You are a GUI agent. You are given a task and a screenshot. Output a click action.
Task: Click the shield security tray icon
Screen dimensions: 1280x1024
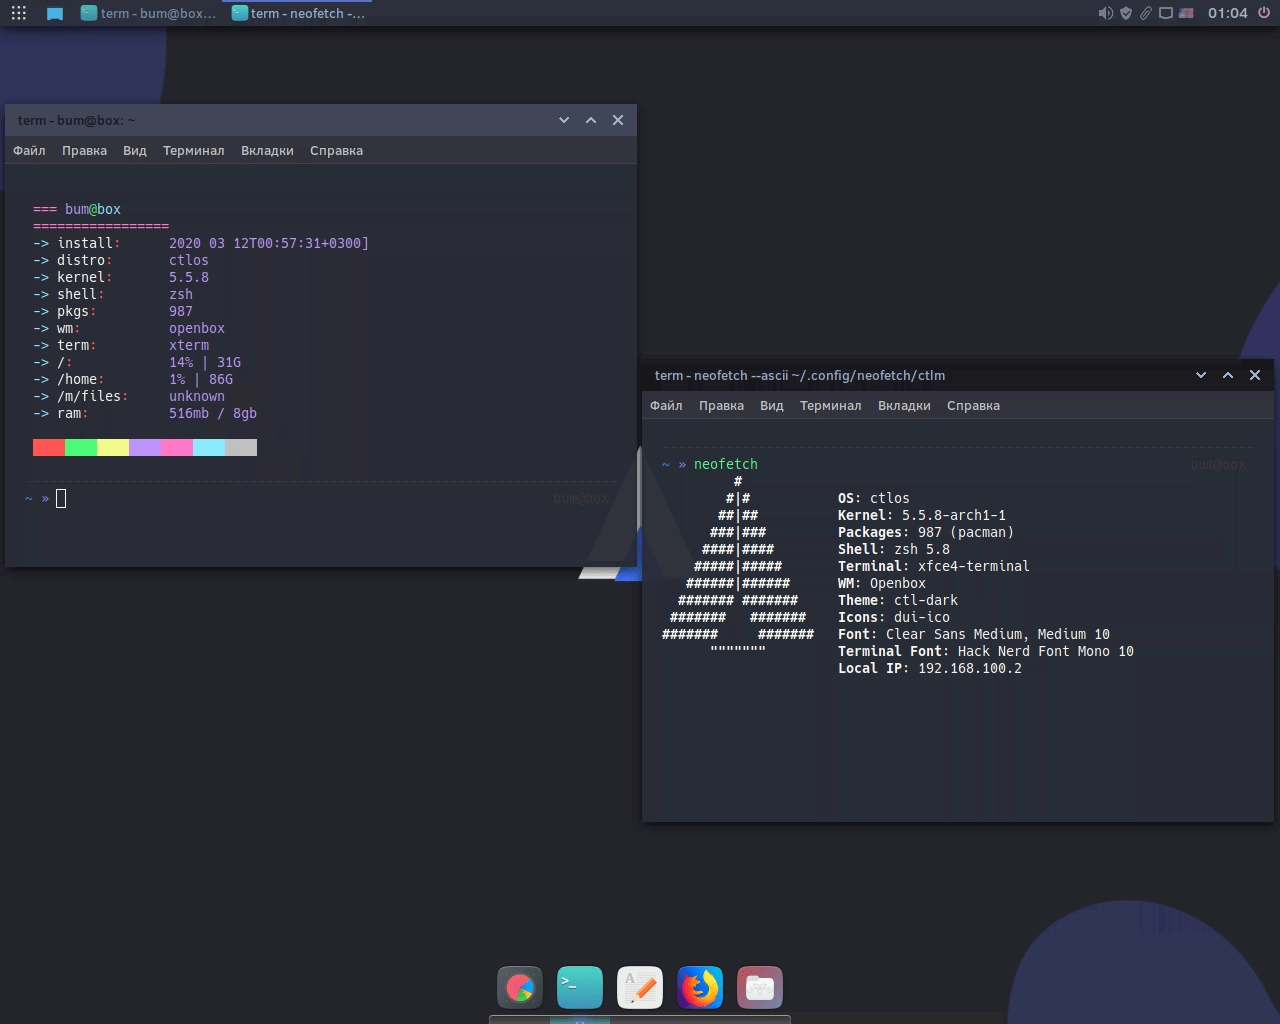(x=1126, y=13)
